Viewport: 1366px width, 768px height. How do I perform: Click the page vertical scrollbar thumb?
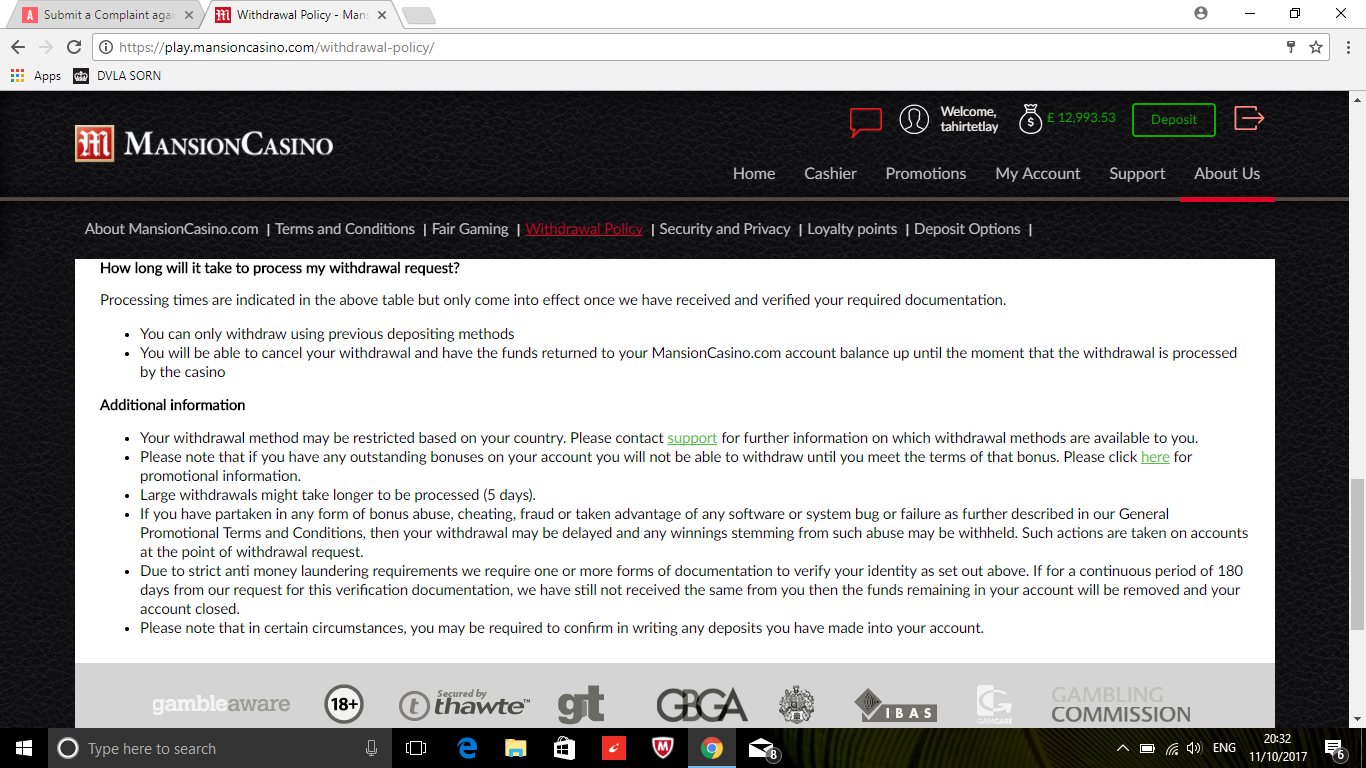coord(1357,555)
